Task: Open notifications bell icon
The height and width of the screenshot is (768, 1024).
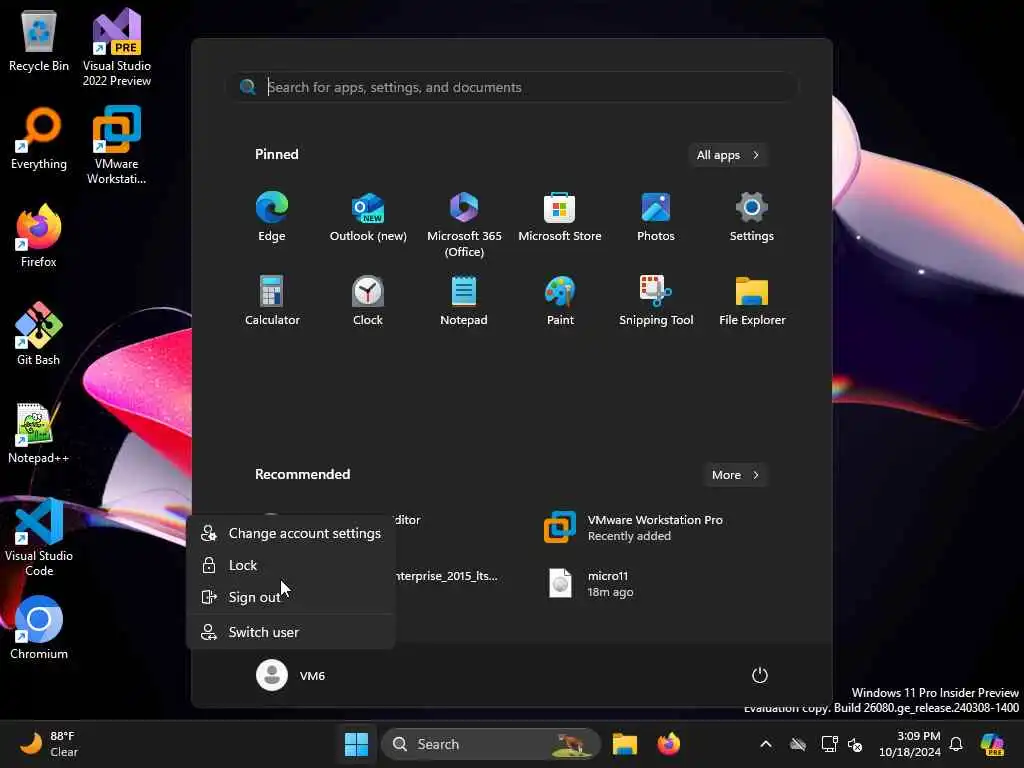Action: (956, 744)
